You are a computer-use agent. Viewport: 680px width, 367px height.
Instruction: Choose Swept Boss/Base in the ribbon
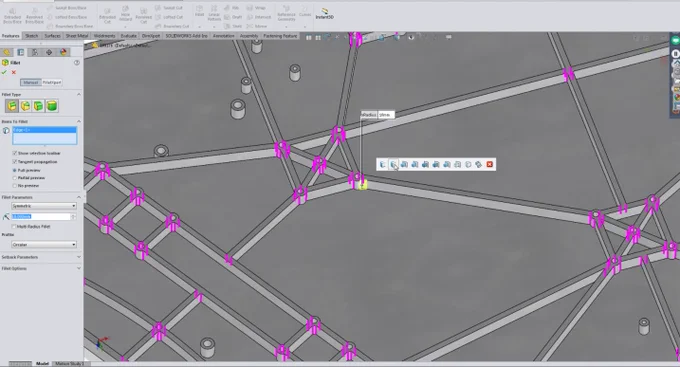[68, 8]
